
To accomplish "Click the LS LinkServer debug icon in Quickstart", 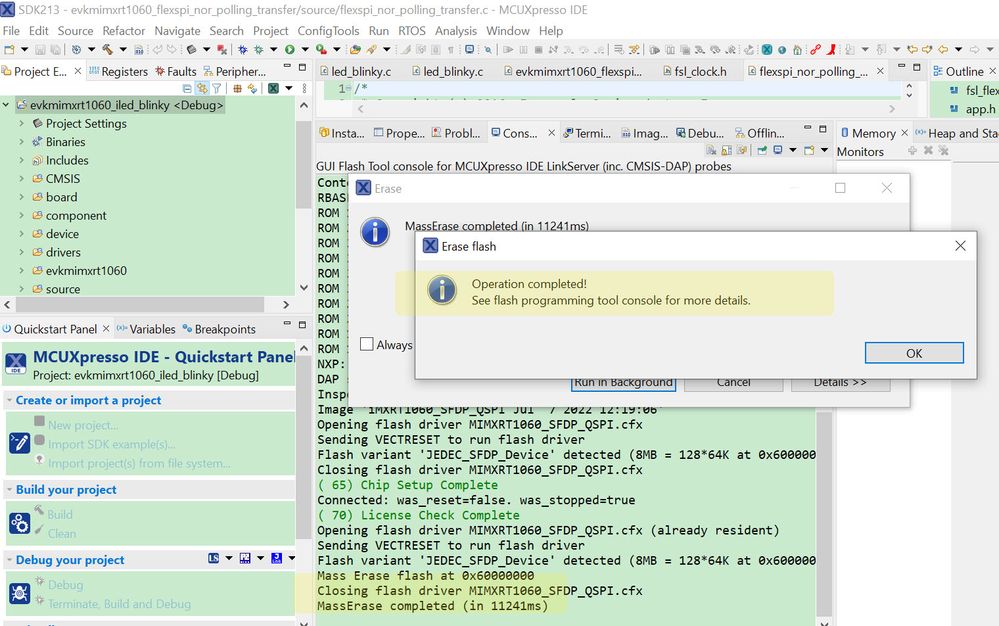I will pyautogui.click(x=213, y=558).
